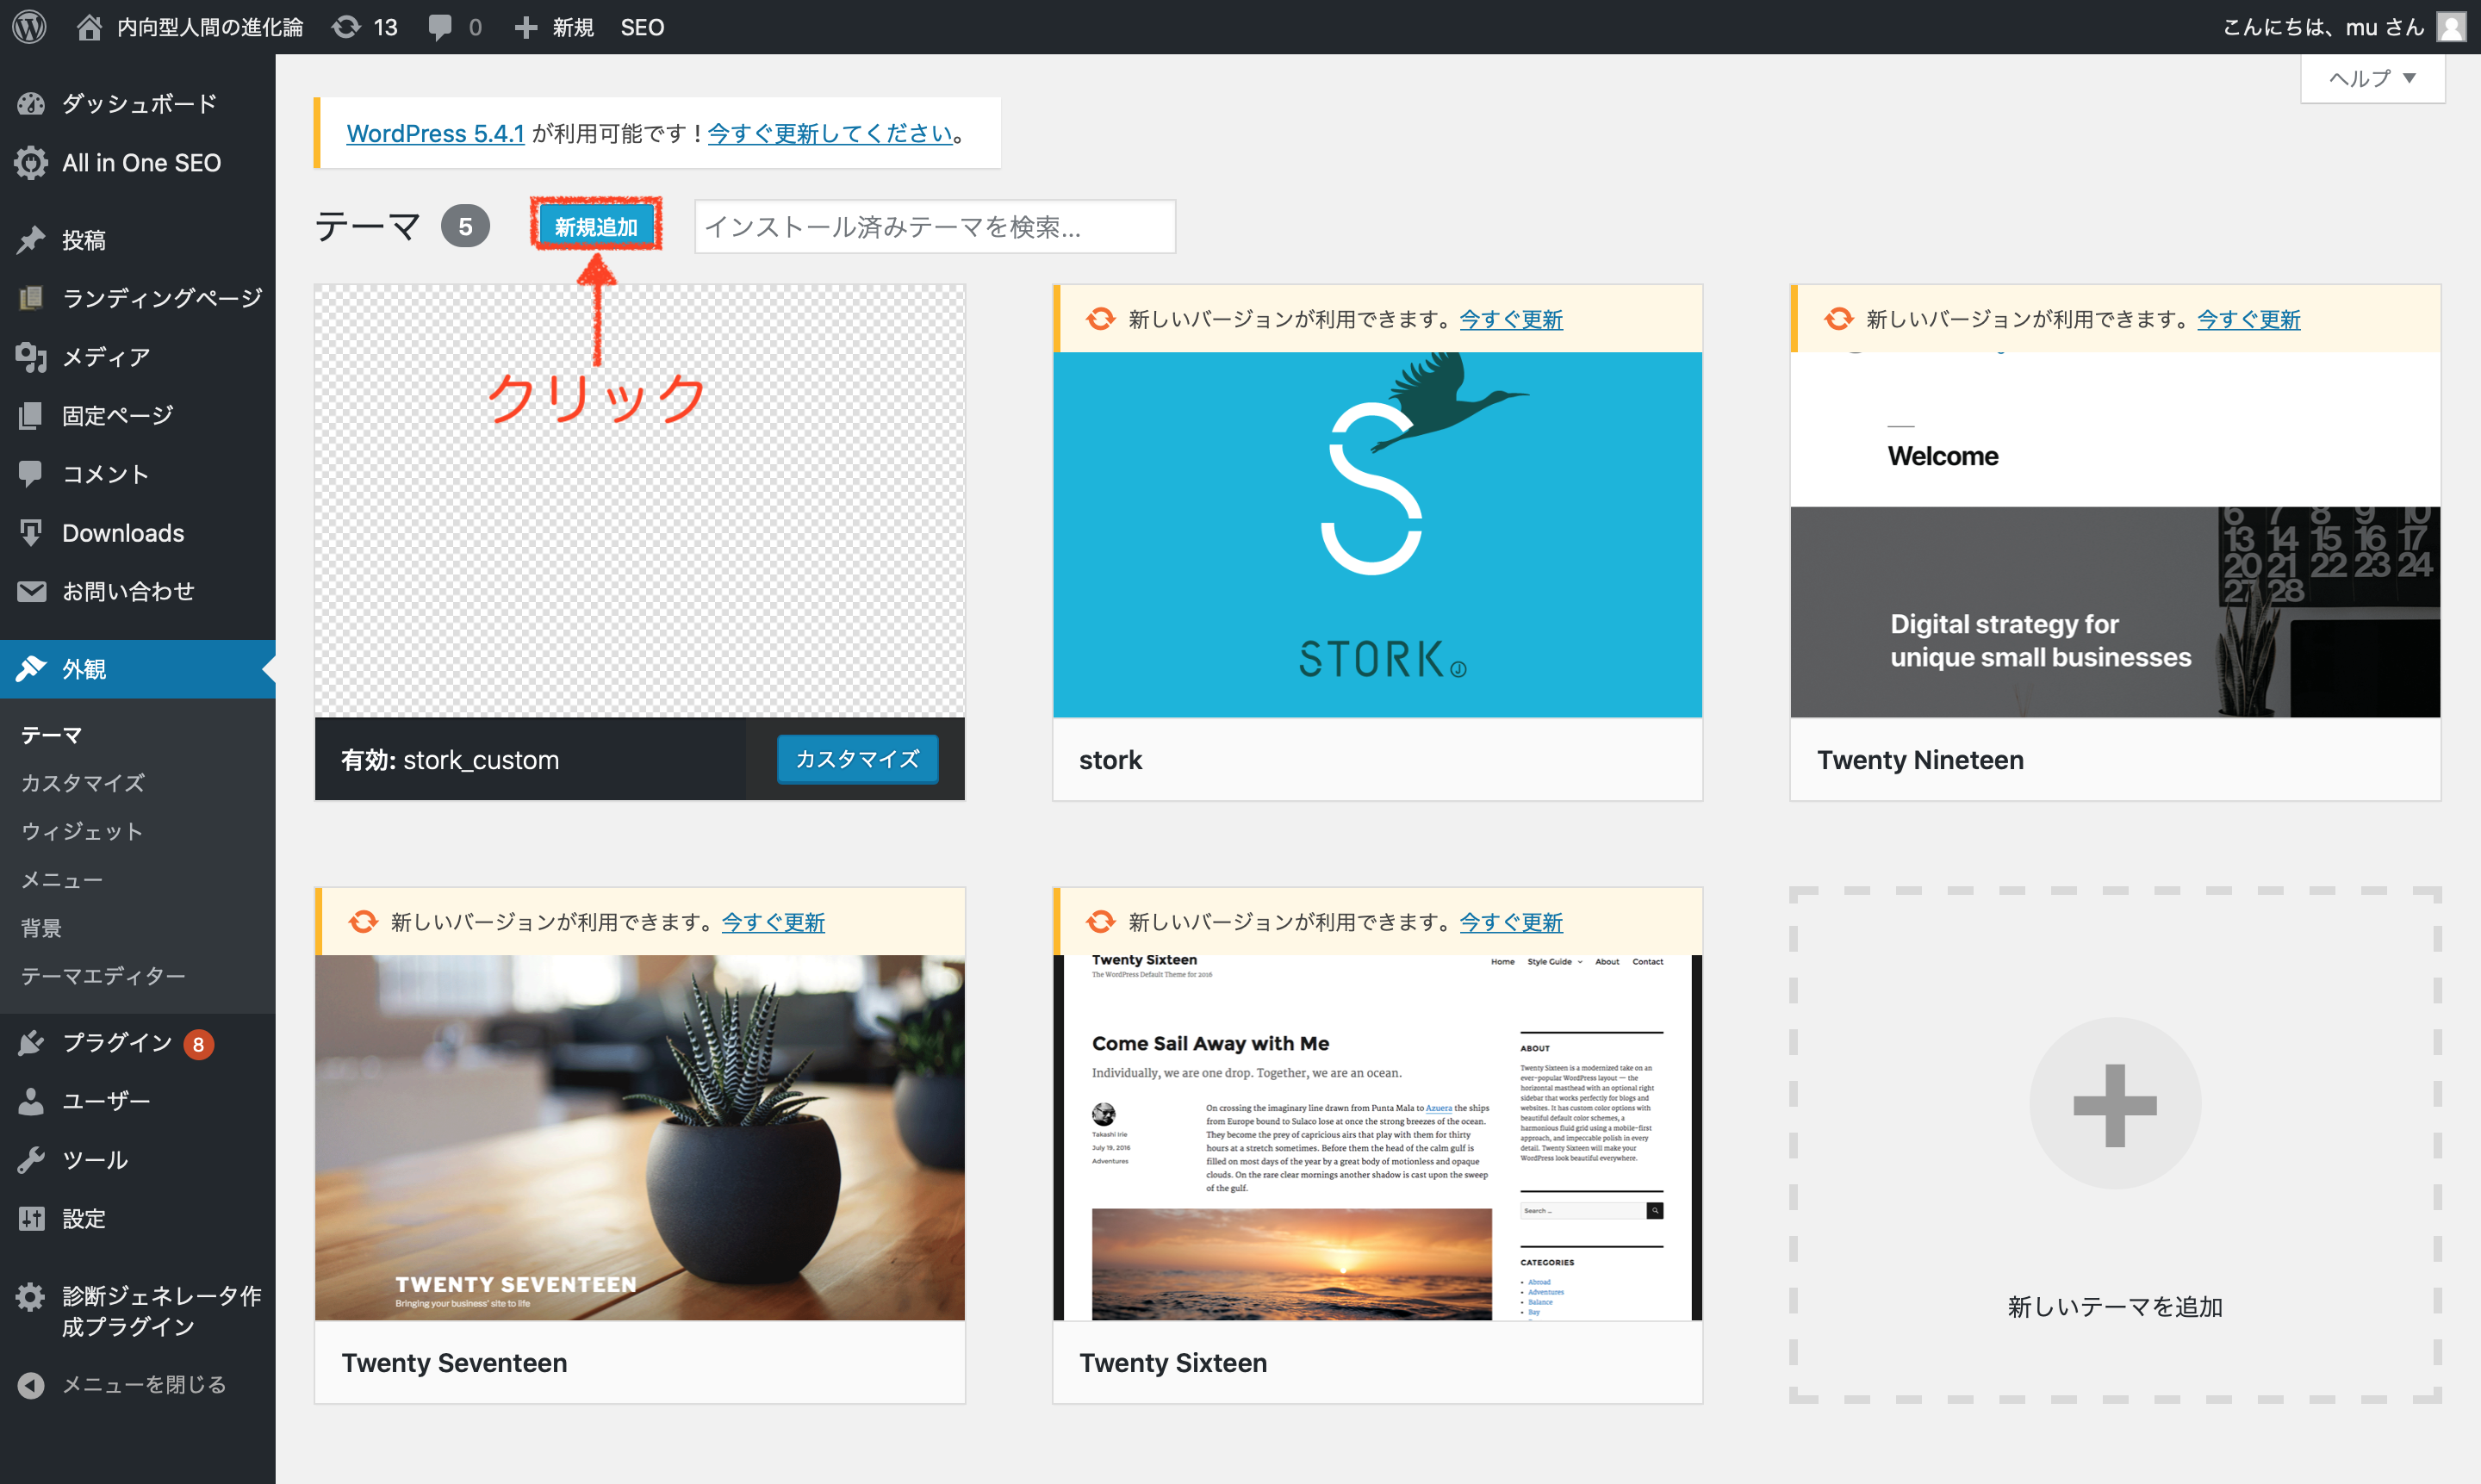Image resolution: width=2481 pixels, height=1484 pixels.
Task: Open the Twenty Seventeen theme thumbnail
Action: [640, 1138]
